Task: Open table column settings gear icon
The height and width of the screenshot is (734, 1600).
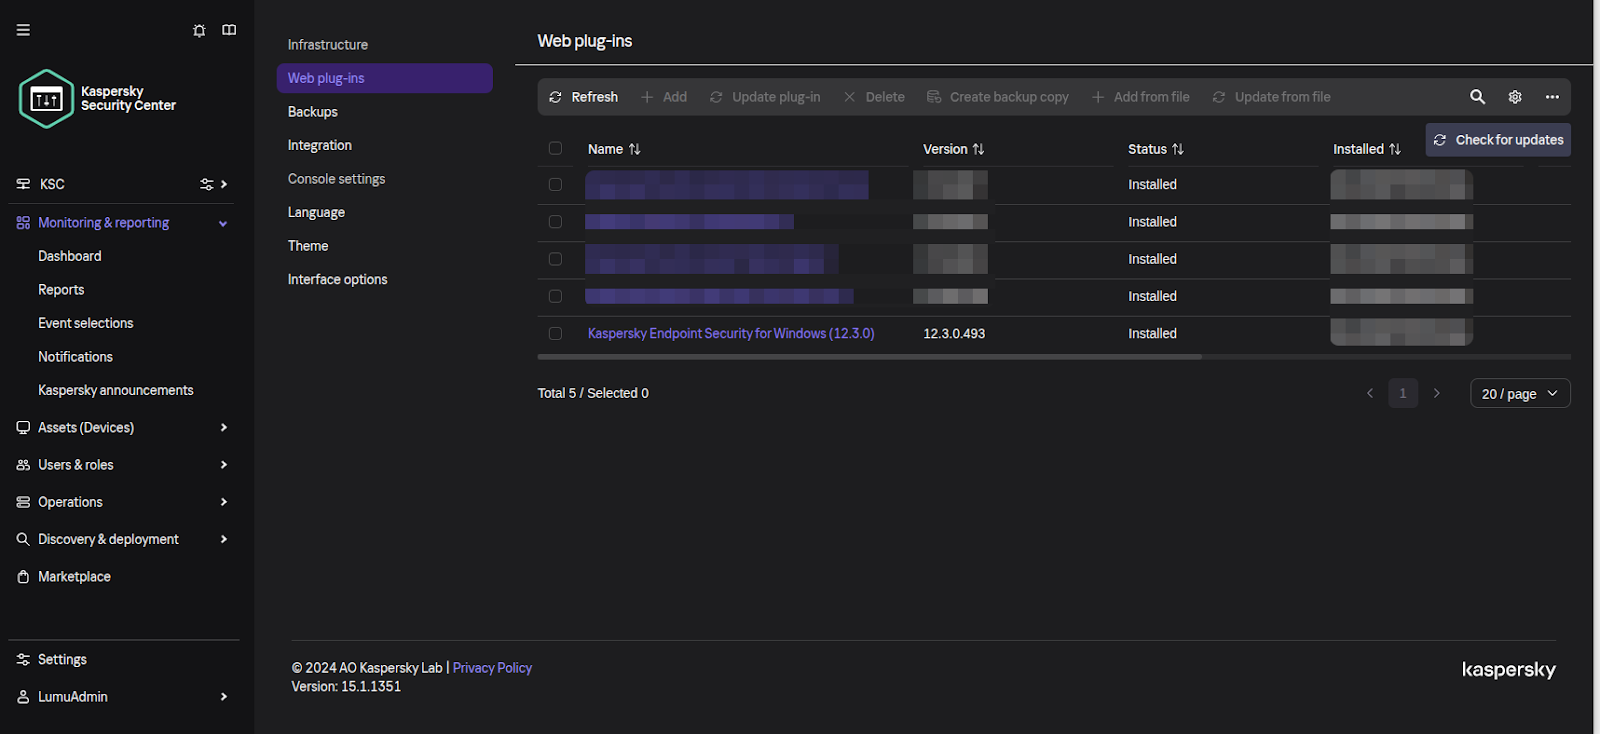Action: pos(1515,97)
